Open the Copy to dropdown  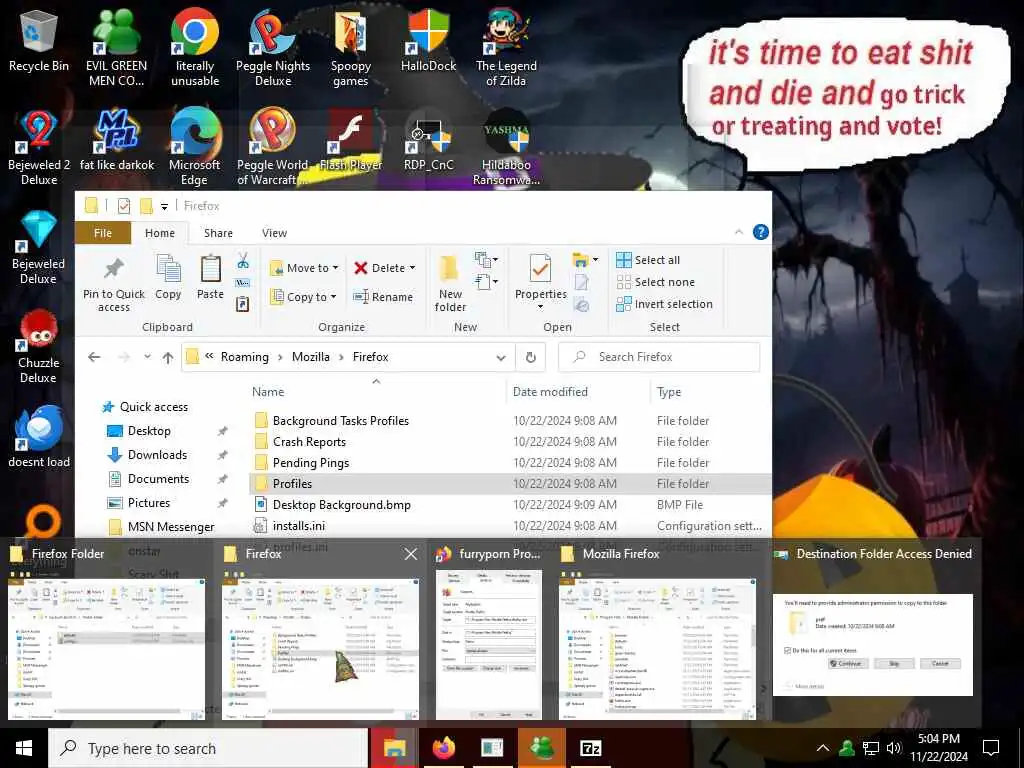tap(303, 297)
